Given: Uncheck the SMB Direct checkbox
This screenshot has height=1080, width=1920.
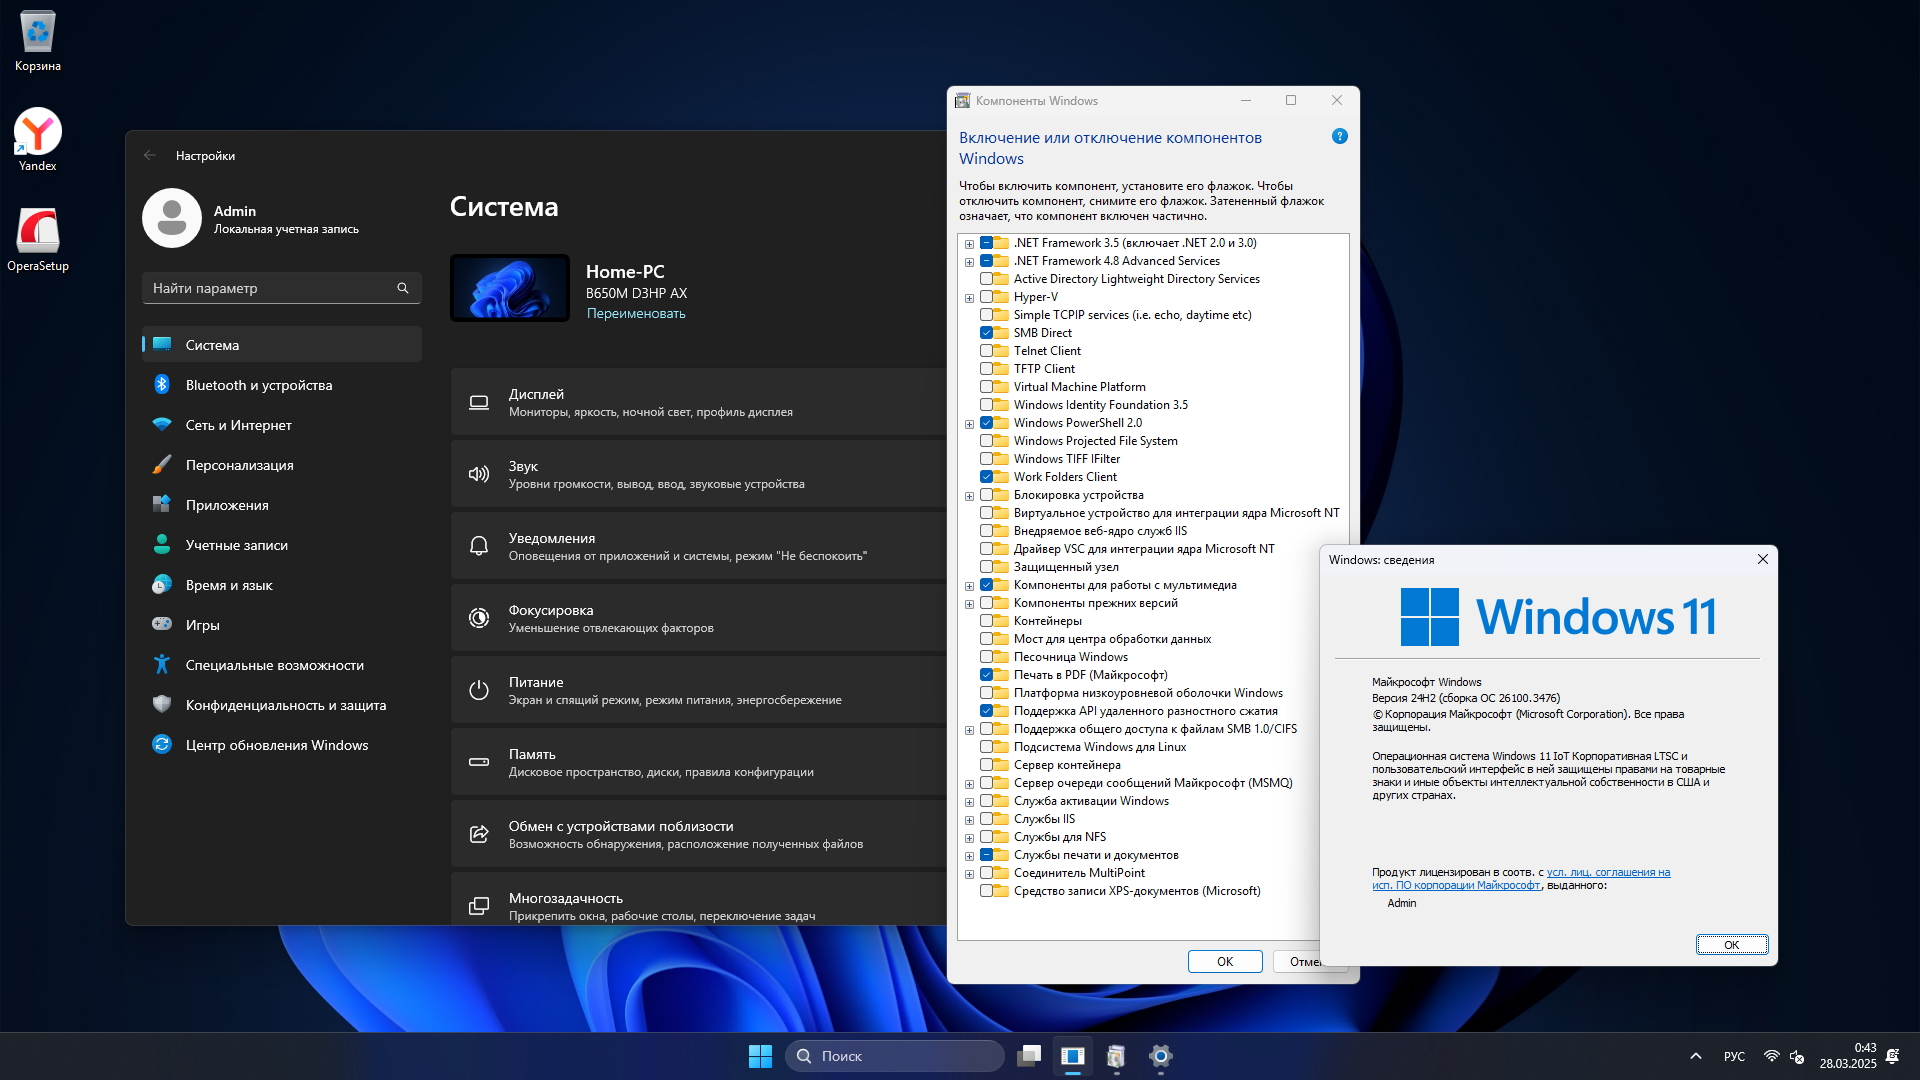Looking at the screenshot, I should tap(986, 333).
